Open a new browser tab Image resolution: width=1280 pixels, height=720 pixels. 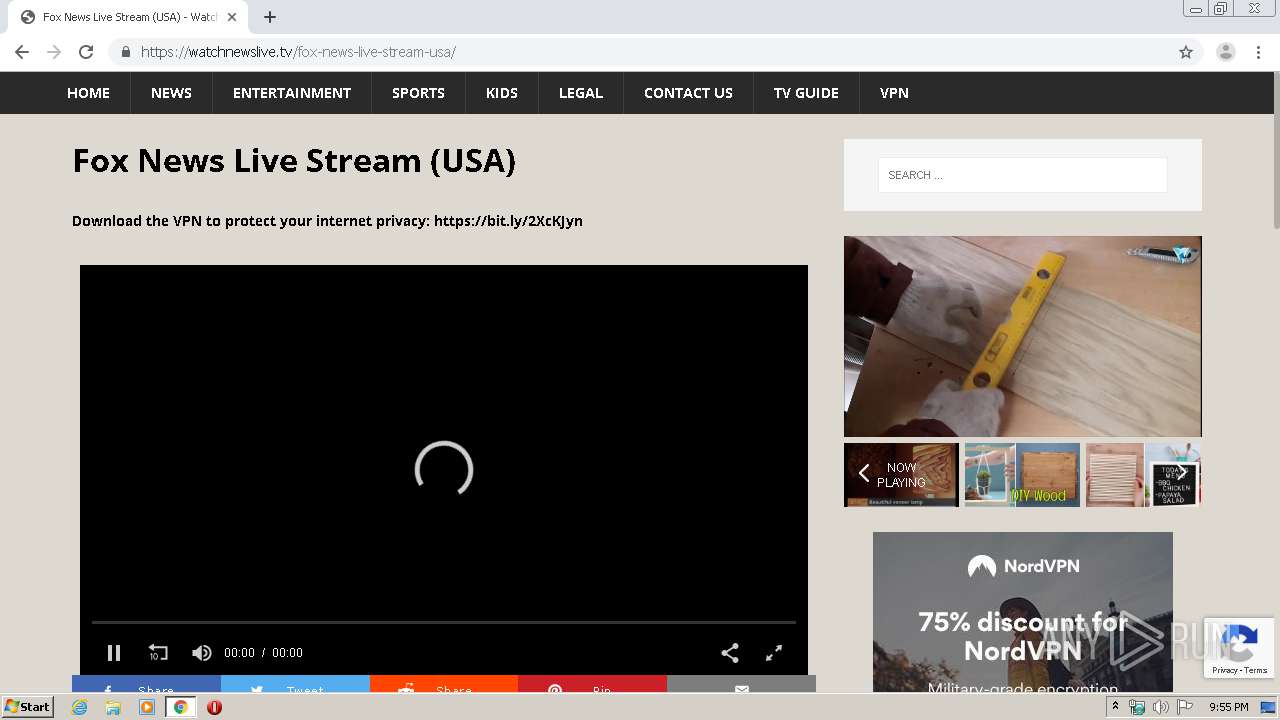coord(270,17)
